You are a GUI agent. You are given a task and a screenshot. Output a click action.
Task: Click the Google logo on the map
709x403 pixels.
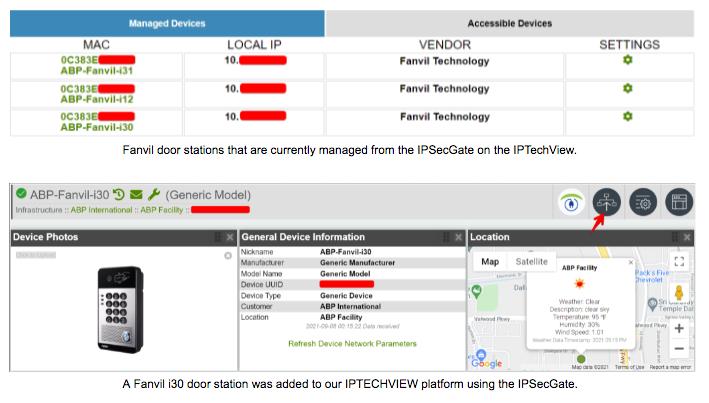click(x=487, y=363)
